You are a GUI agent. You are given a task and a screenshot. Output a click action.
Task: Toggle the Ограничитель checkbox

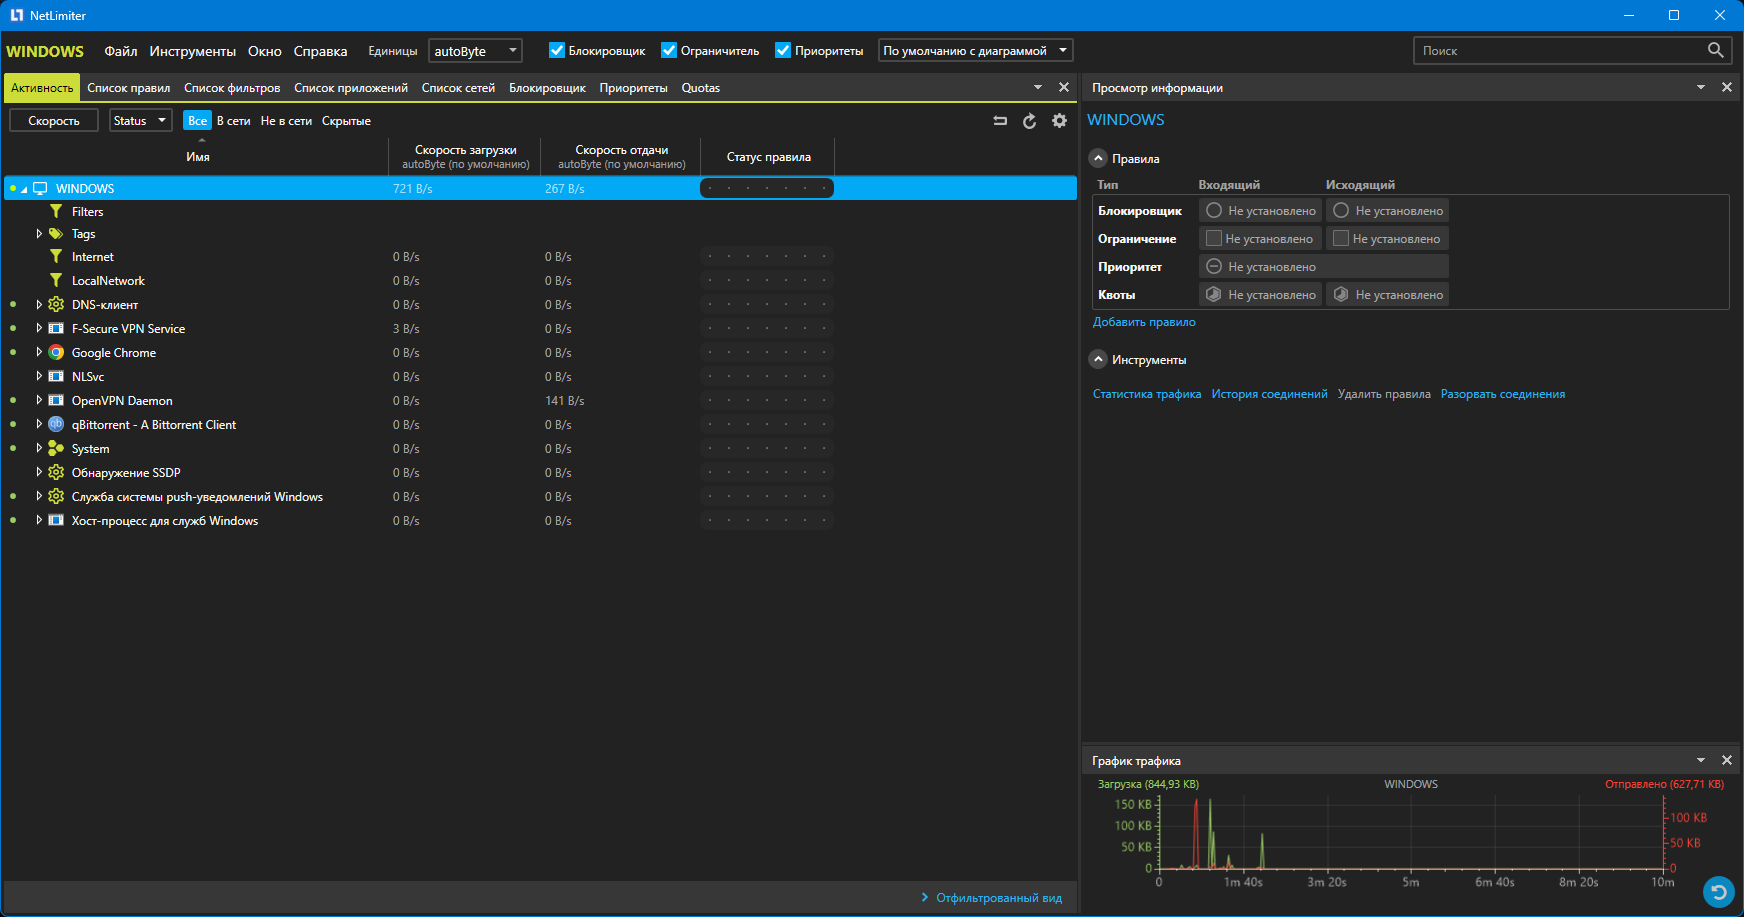pos(669,50)
